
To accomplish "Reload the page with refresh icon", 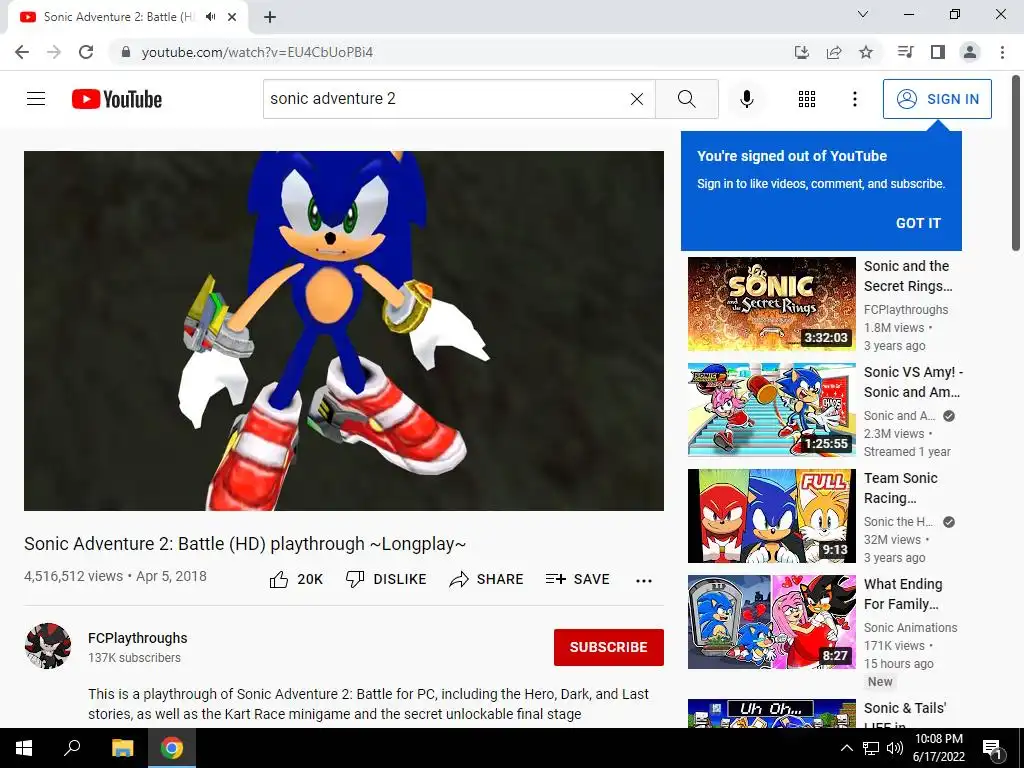I will tap(86, 52).
